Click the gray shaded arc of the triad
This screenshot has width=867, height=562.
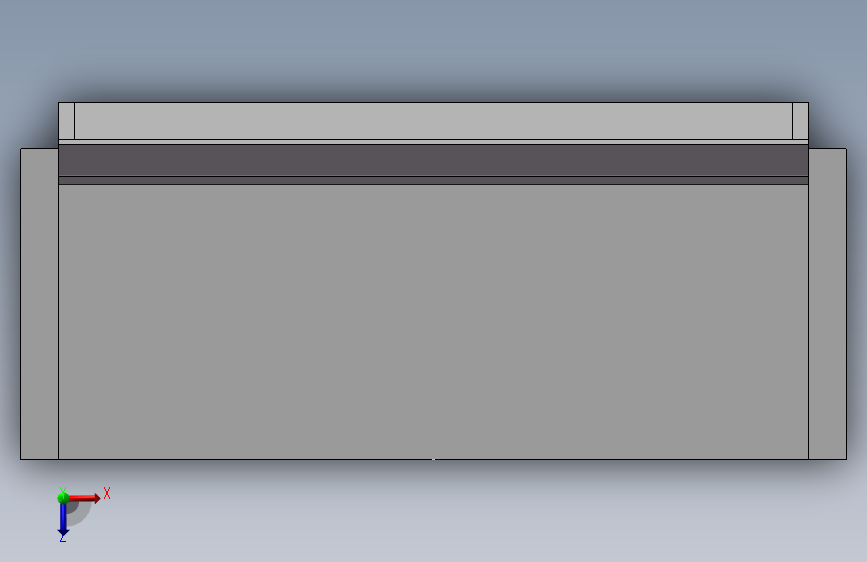(79, 514)
